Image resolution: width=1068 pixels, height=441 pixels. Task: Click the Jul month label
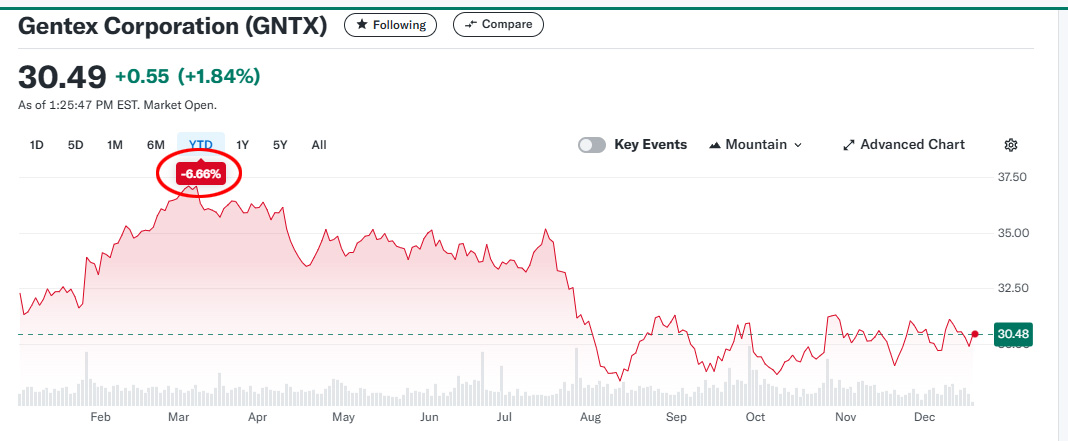pyautogui.click(x=505, y=417)
